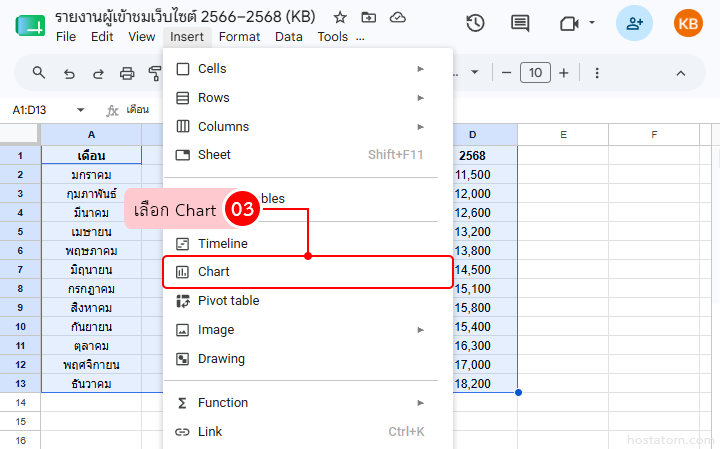Decrease font size minus button
This screenshot has width=720, height=449.
506,73
